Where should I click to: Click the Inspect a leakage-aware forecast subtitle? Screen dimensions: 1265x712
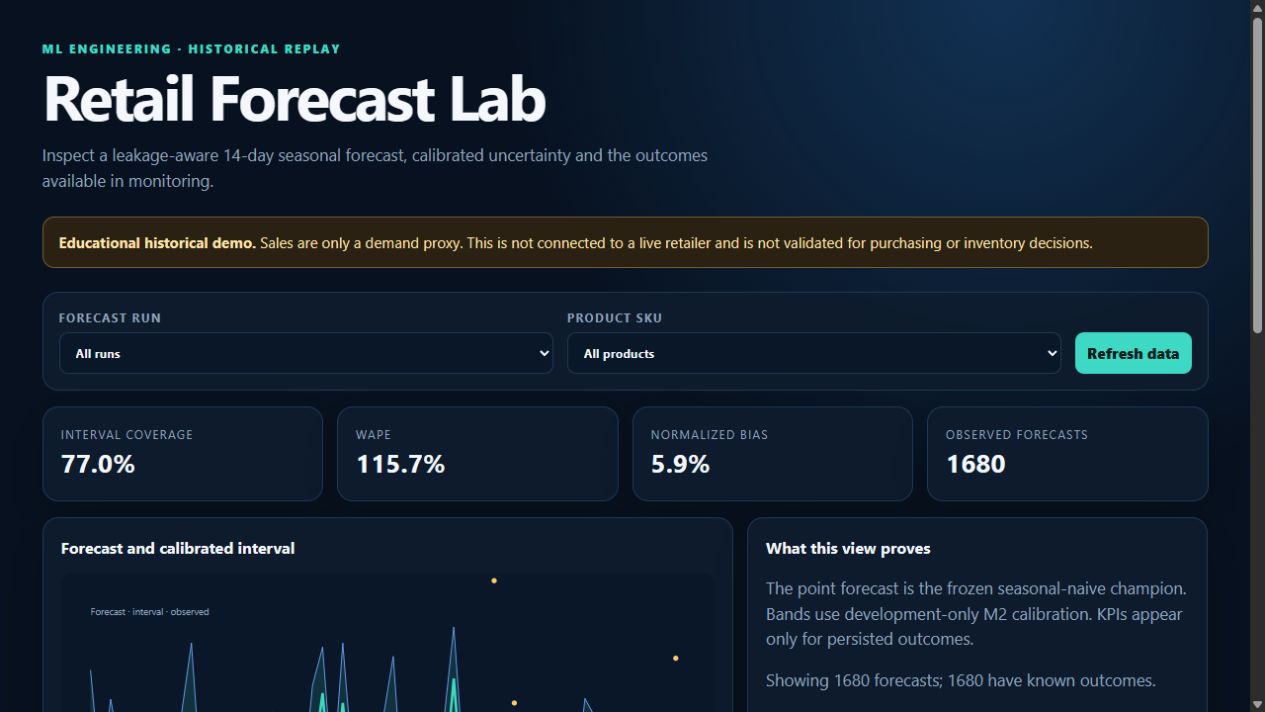(375, 168)
